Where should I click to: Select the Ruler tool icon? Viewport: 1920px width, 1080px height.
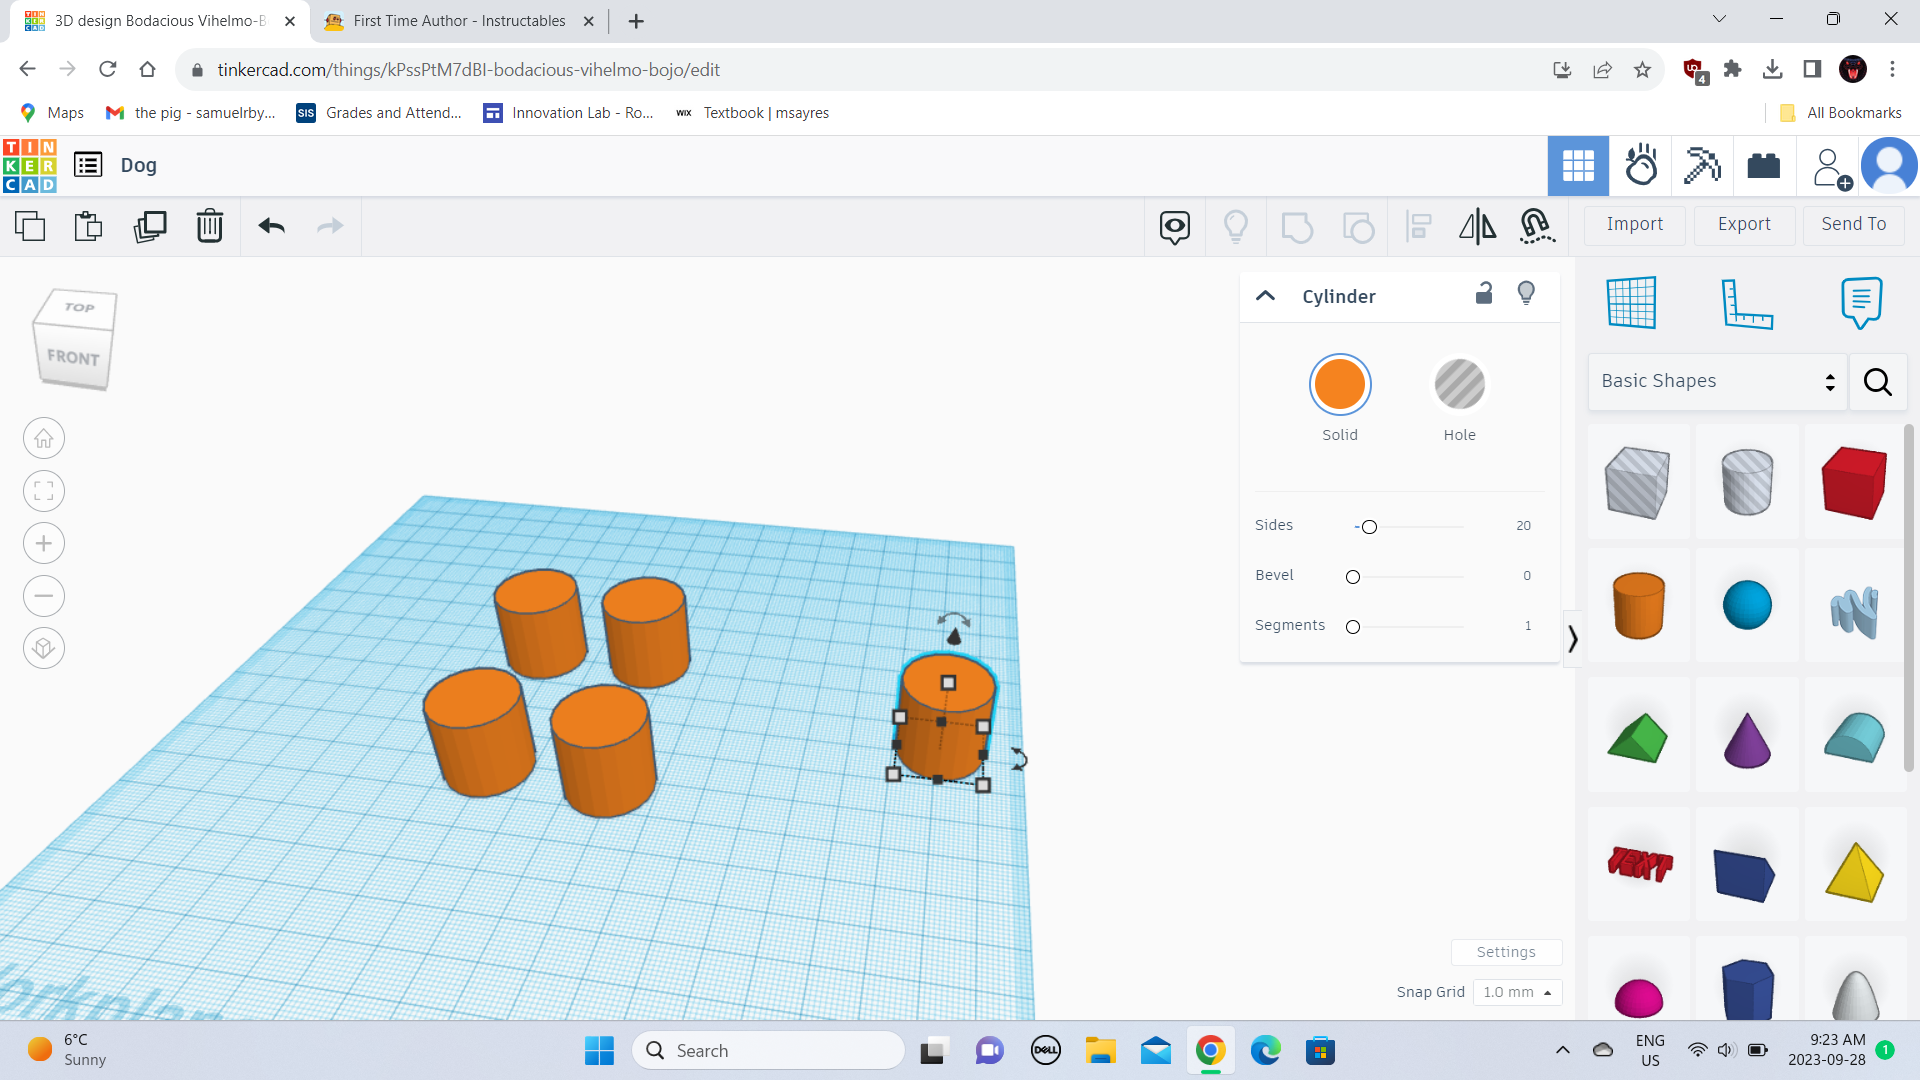click(x=1746, y=302)
